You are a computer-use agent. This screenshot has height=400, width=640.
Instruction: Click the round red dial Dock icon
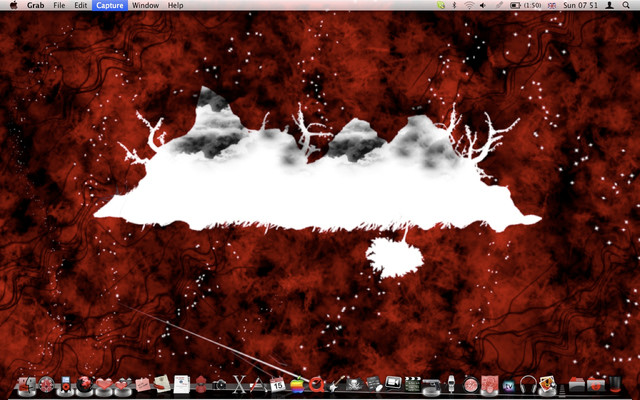tap(470, 384)
